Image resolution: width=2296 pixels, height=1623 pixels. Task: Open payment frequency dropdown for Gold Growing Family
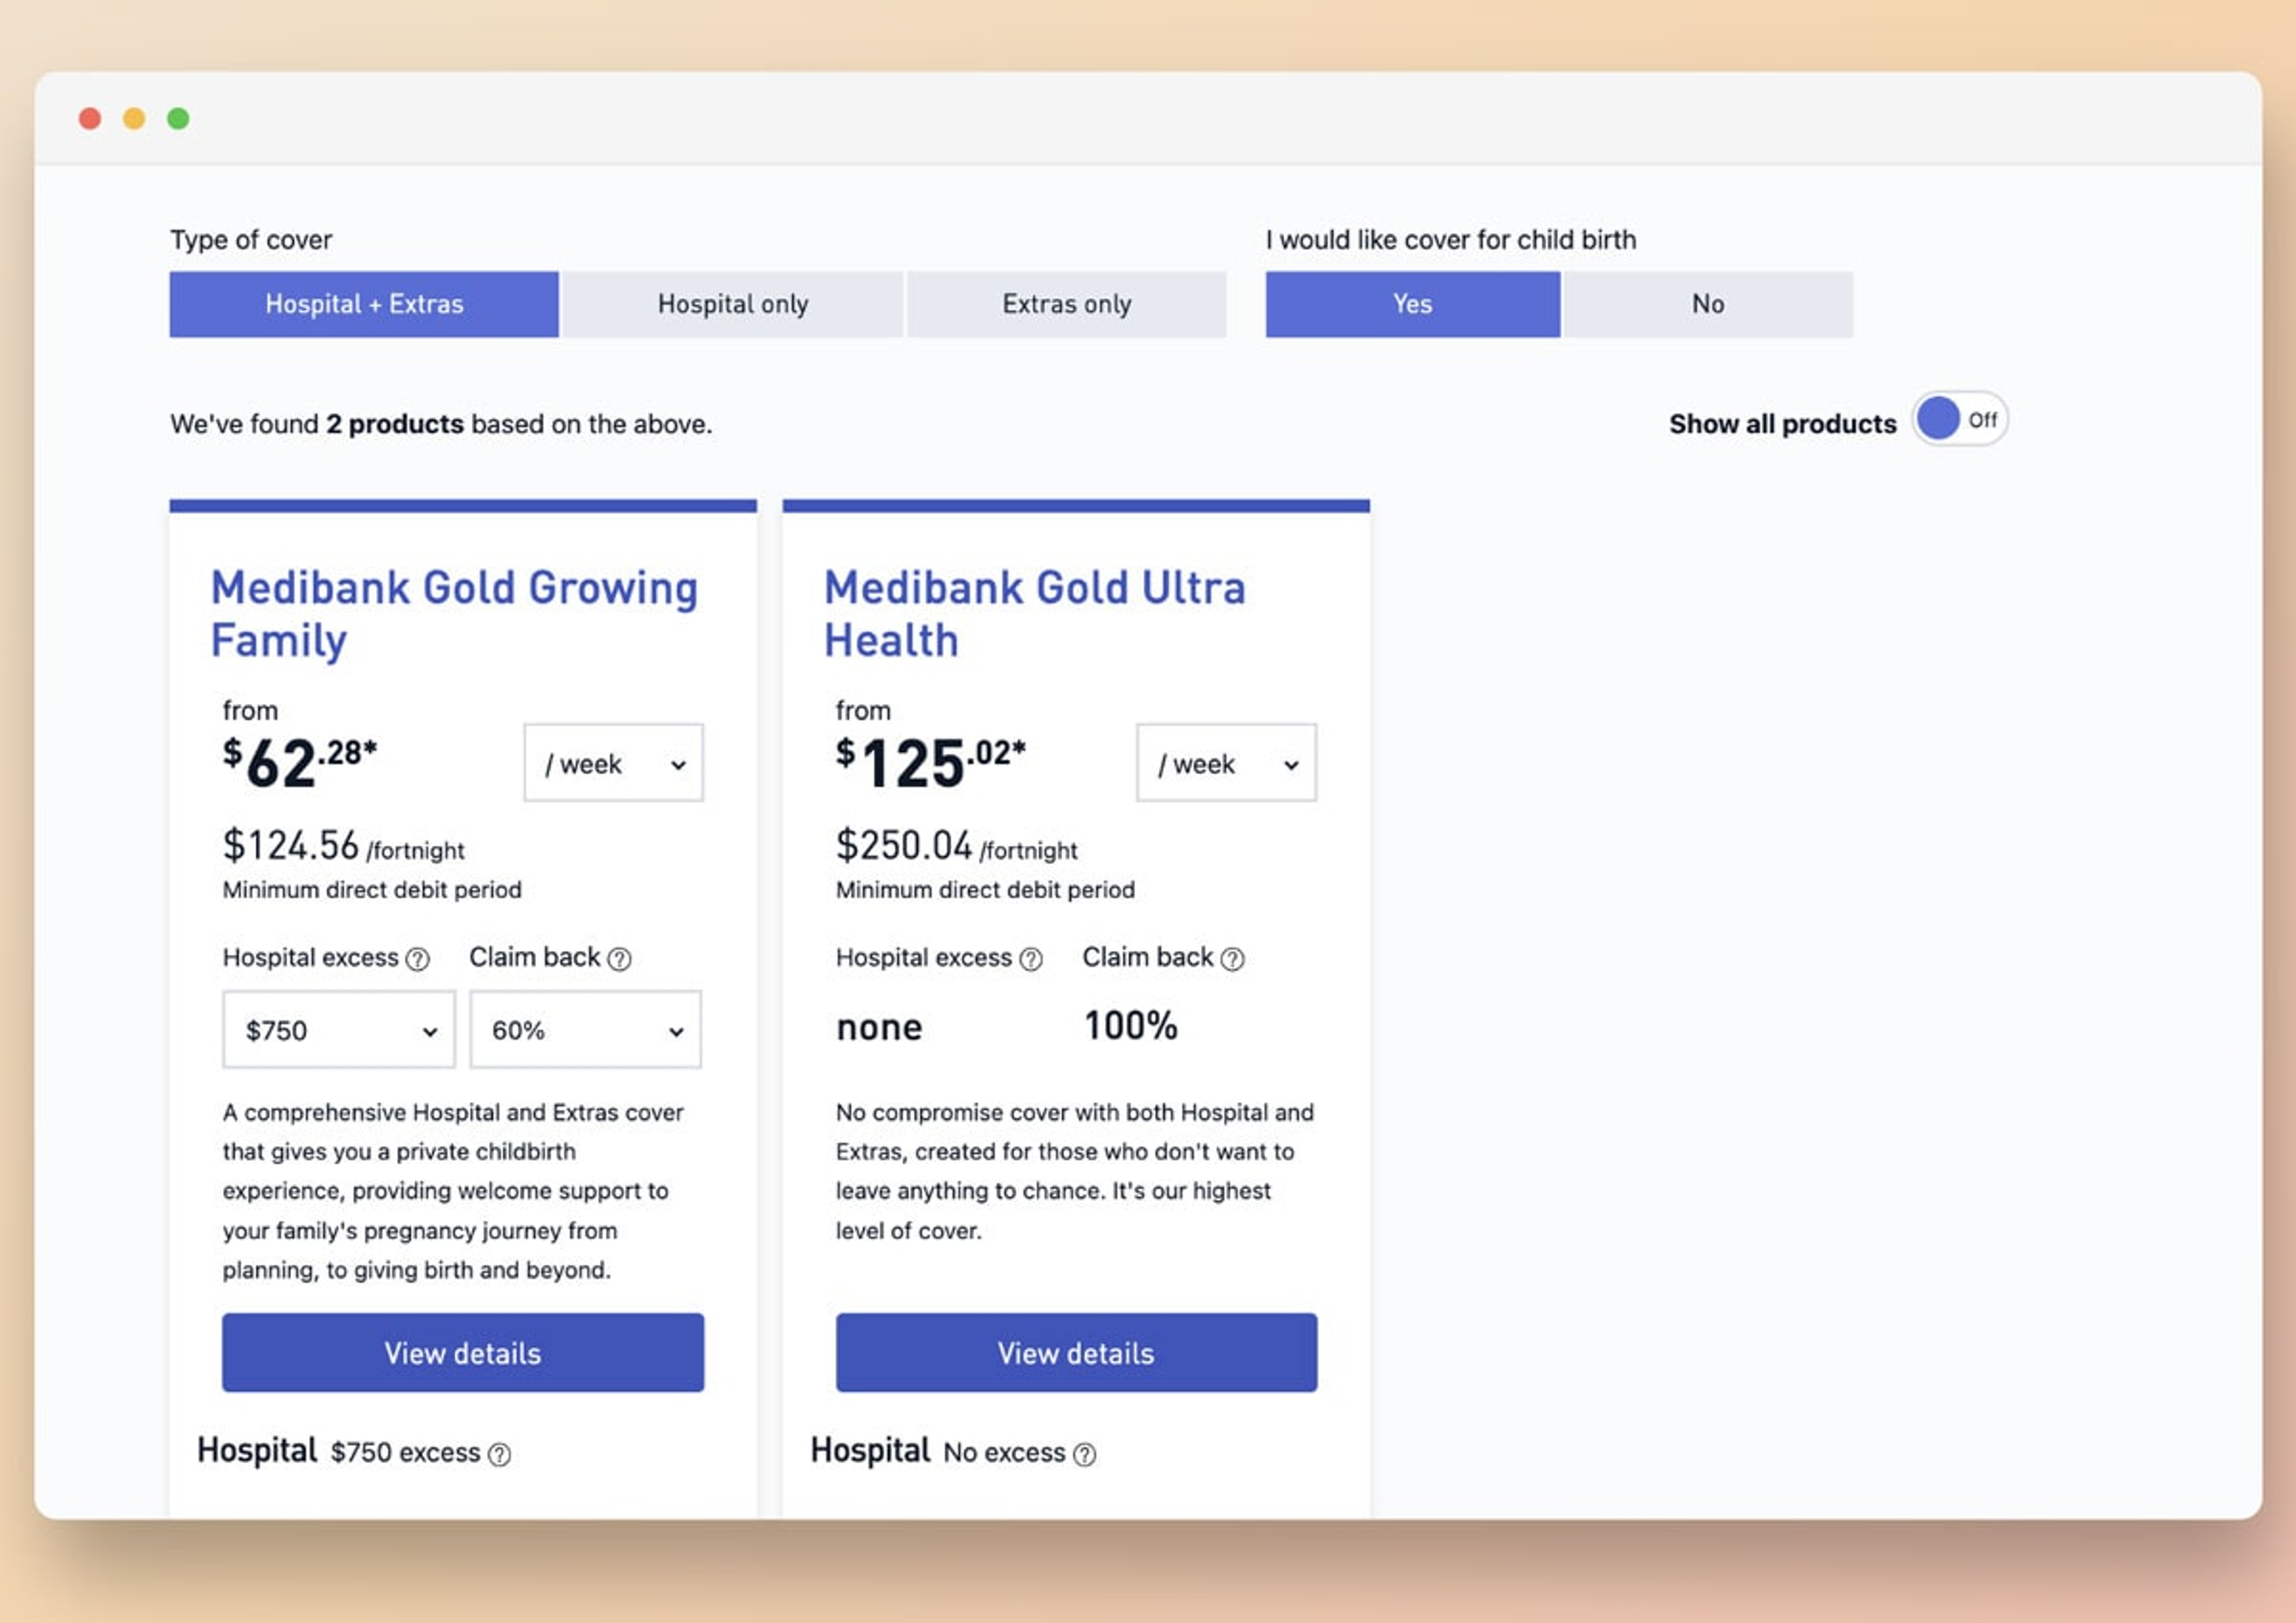pyautogui.click(x=613, y=763)
